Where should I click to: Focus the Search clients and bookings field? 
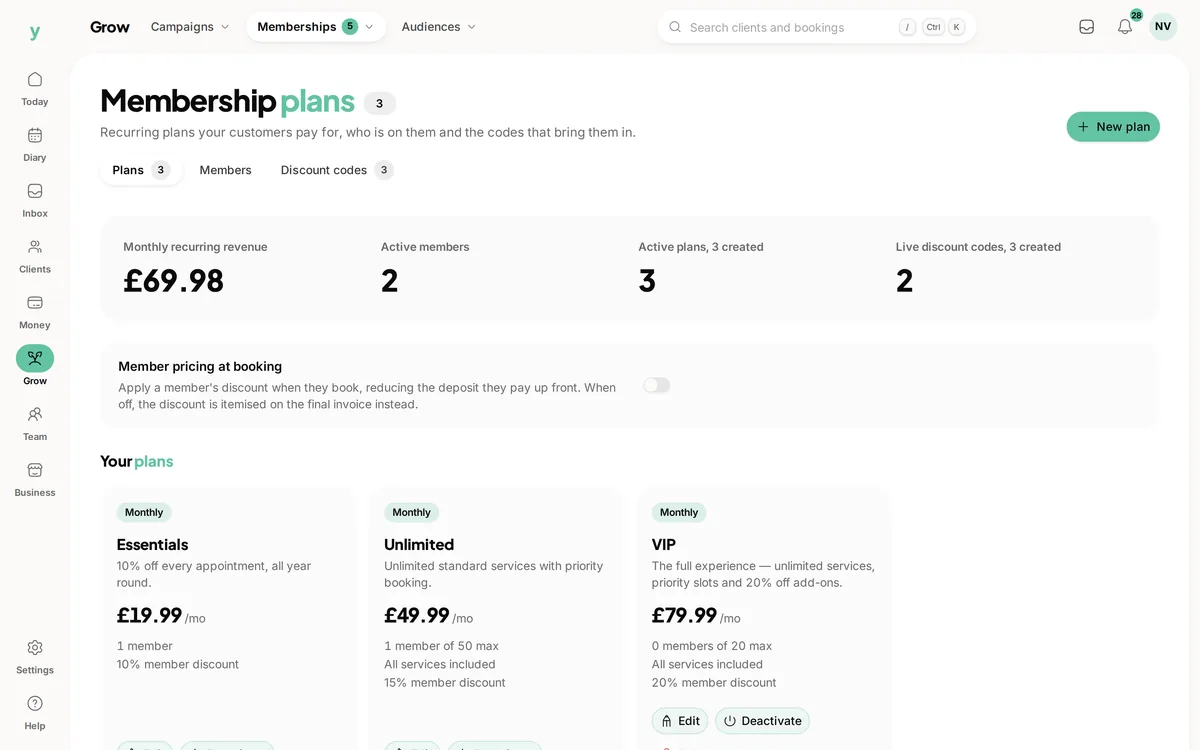click(816, 27)
